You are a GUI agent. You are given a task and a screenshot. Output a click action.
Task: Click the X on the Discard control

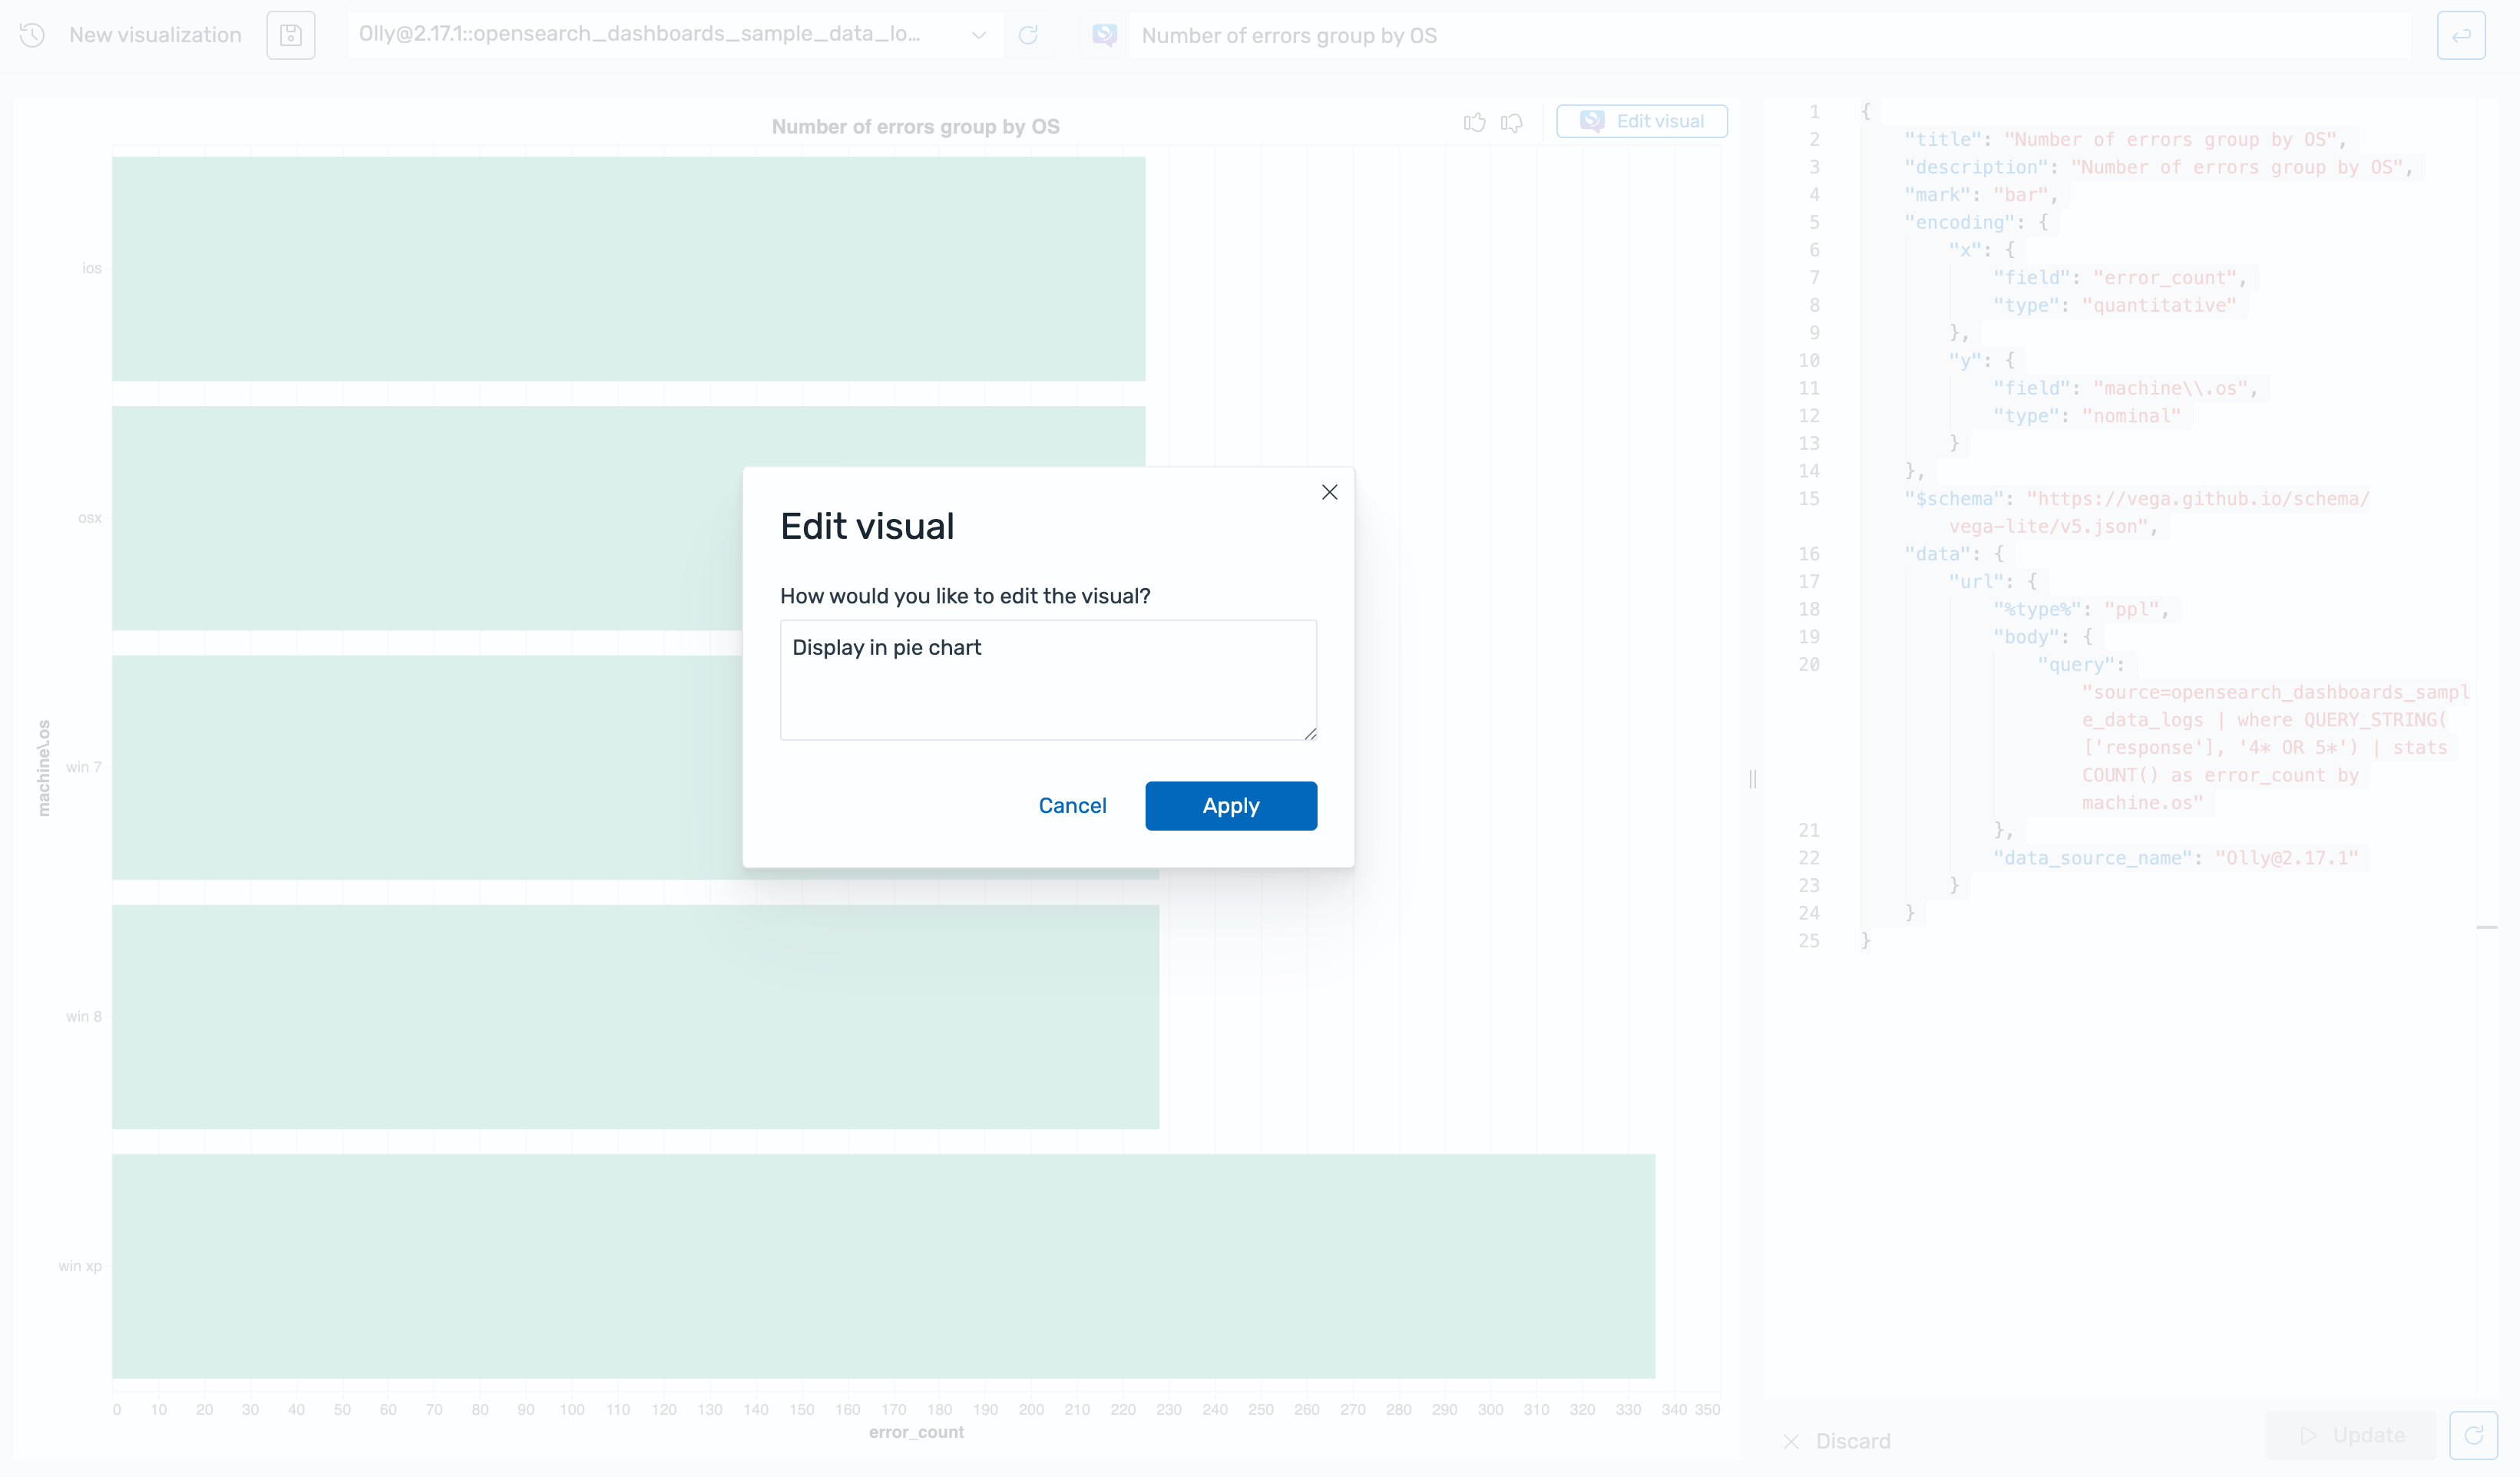point(1791,1441)
